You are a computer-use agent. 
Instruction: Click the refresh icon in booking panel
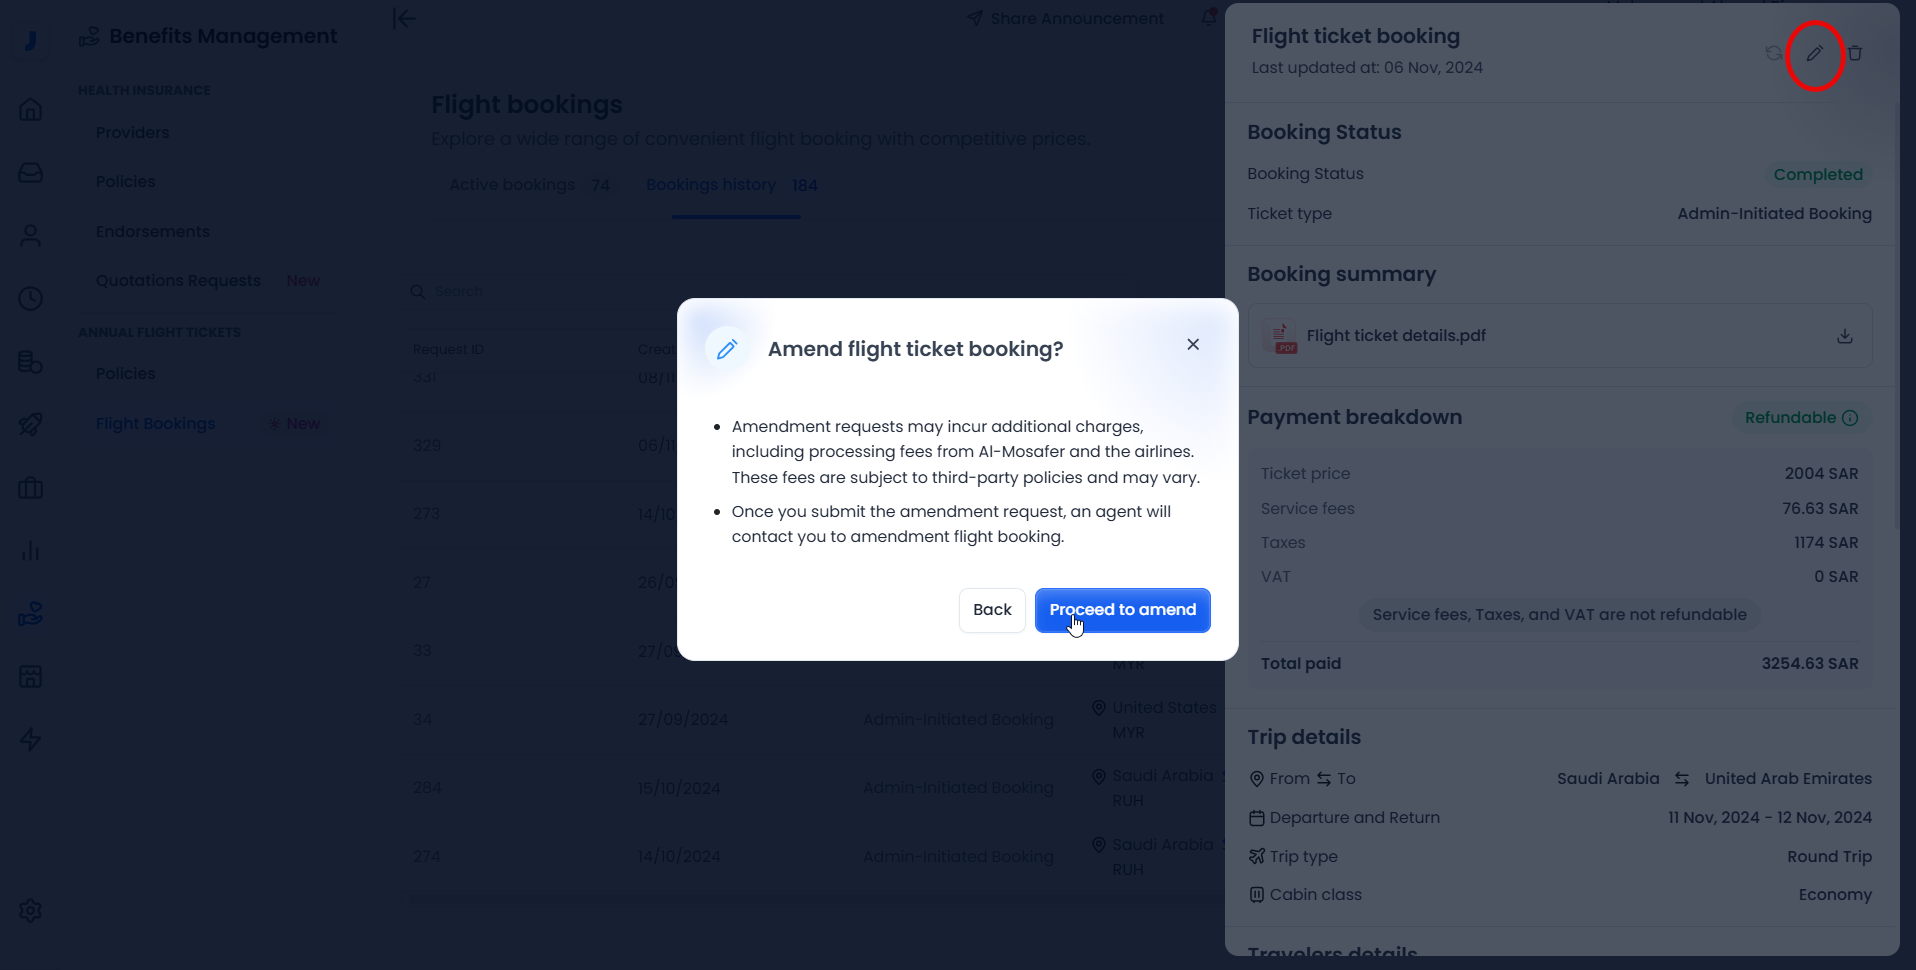pos(1774,54)
